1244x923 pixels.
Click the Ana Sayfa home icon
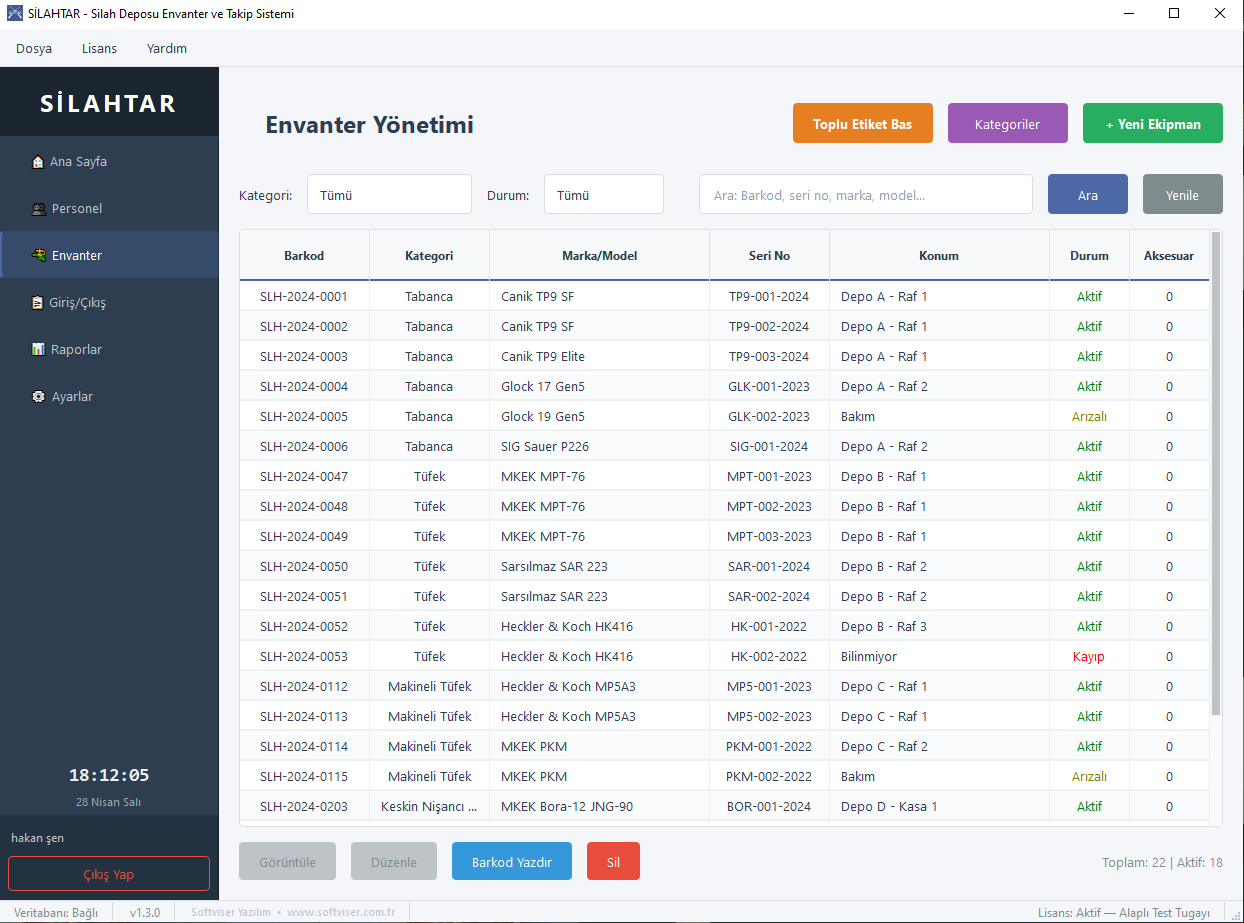click(38, 162)
